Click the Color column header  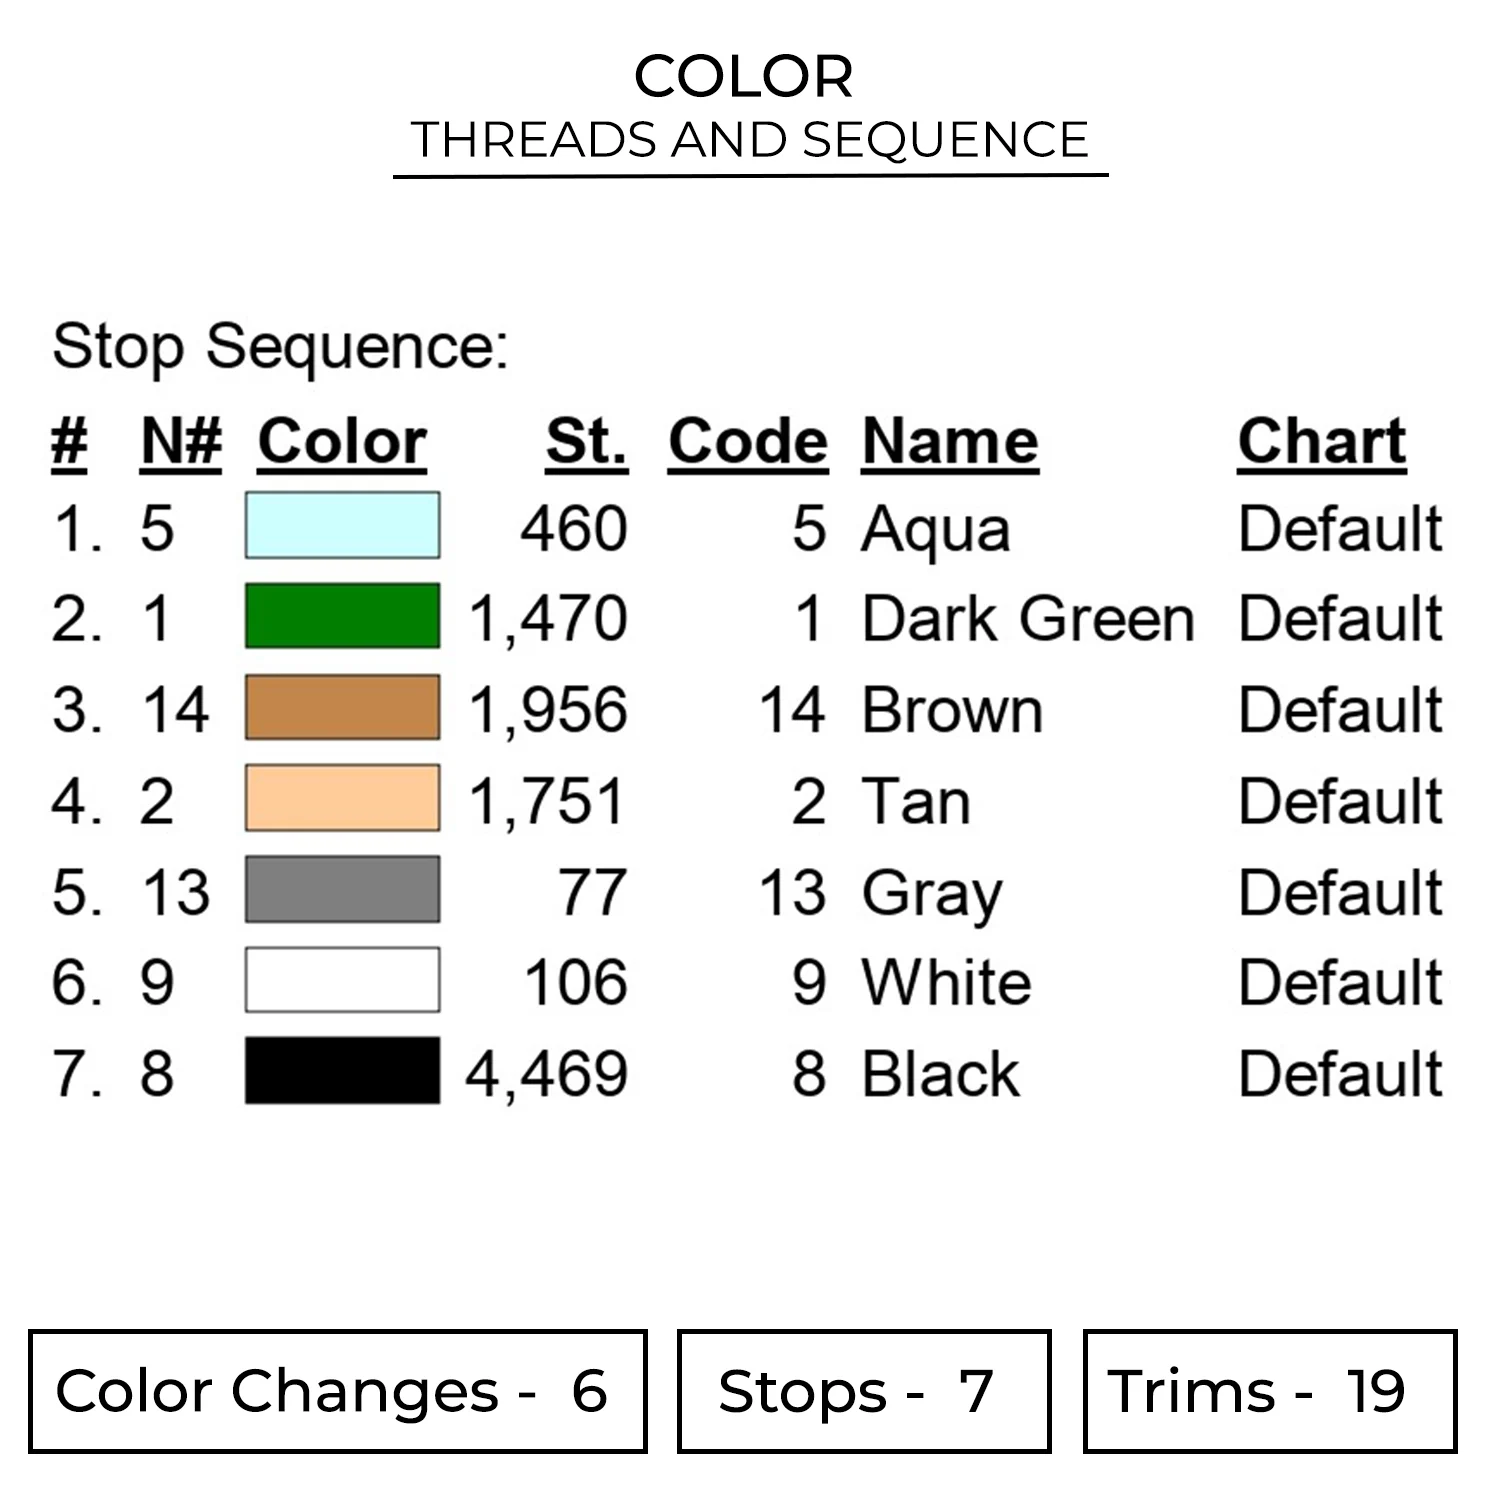click(x=342, y=441)
